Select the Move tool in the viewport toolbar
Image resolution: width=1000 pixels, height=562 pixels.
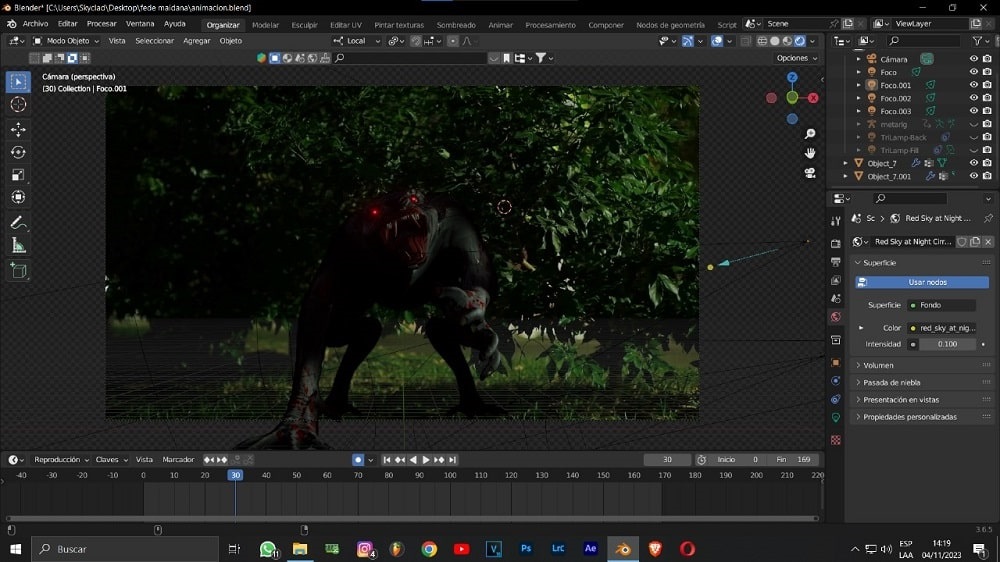(x=18, y=129)
